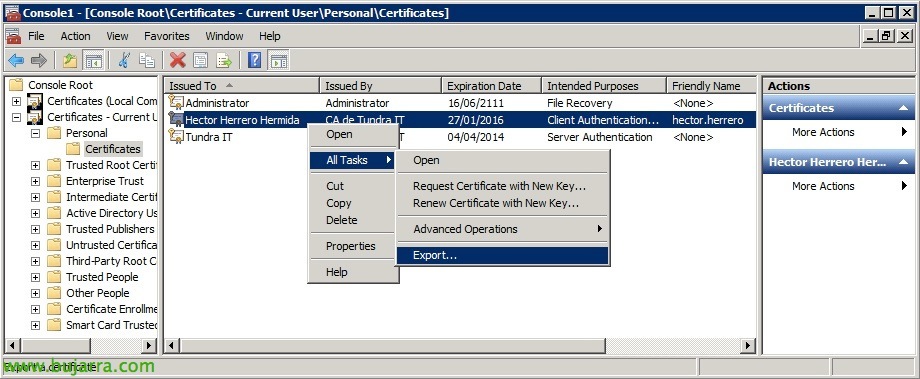Collapse the Hector Herrero Her... Actions section
This screenshot has height=379, width=920.
coord(903,162)
